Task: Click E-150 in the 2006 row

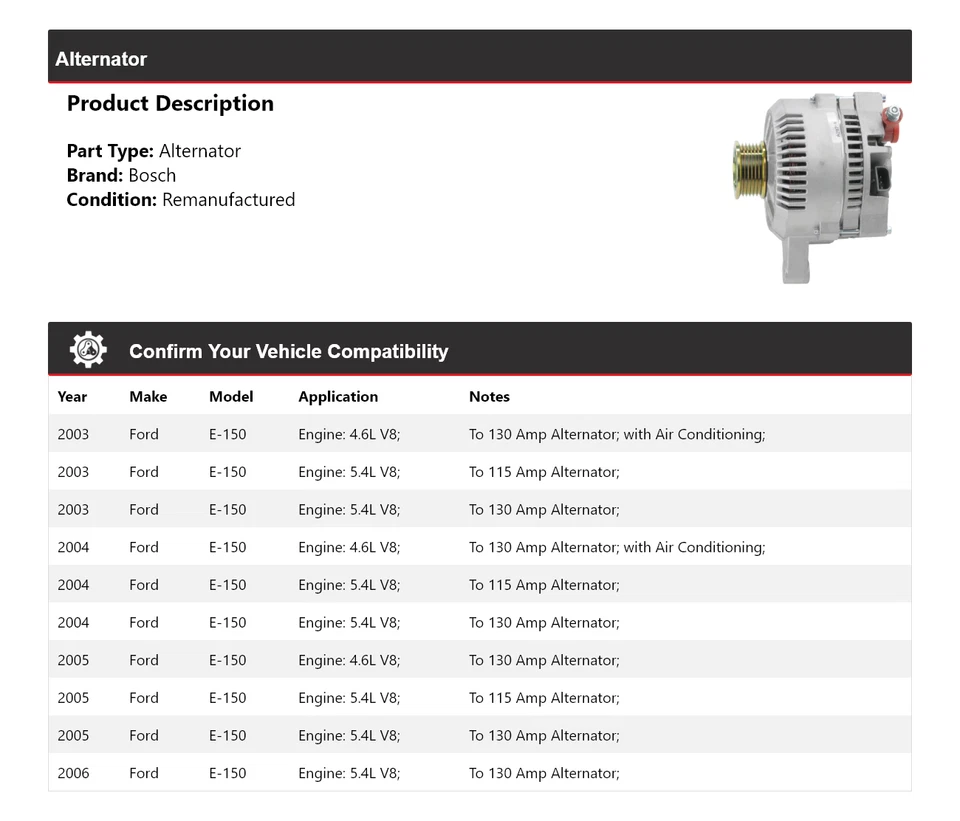Action: click(x=228, y=773)
